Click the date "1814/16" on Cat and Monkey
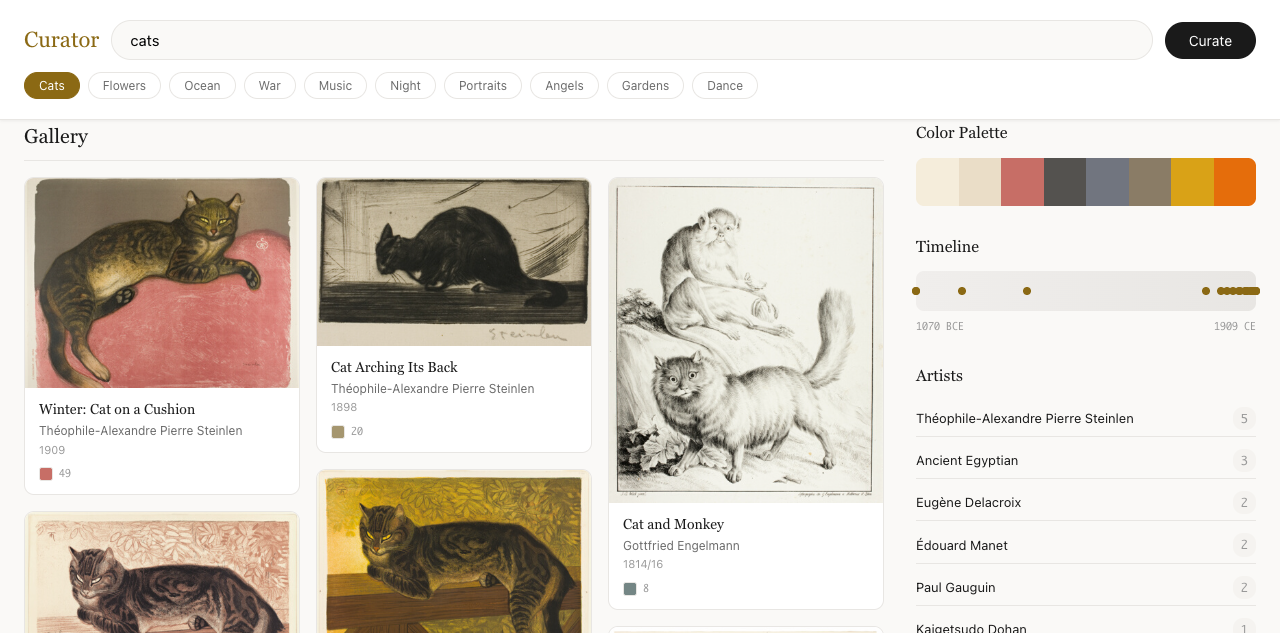Viewport: 1280px width, 633px height. [643, 565]
